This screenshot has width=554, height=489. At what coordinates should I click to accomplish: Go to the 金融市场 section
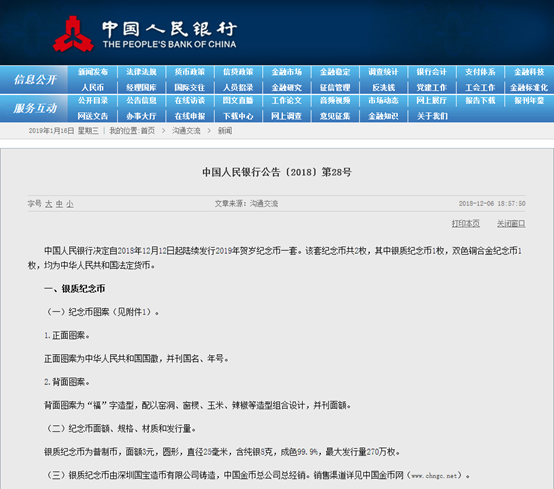click(x=287, y=72)
